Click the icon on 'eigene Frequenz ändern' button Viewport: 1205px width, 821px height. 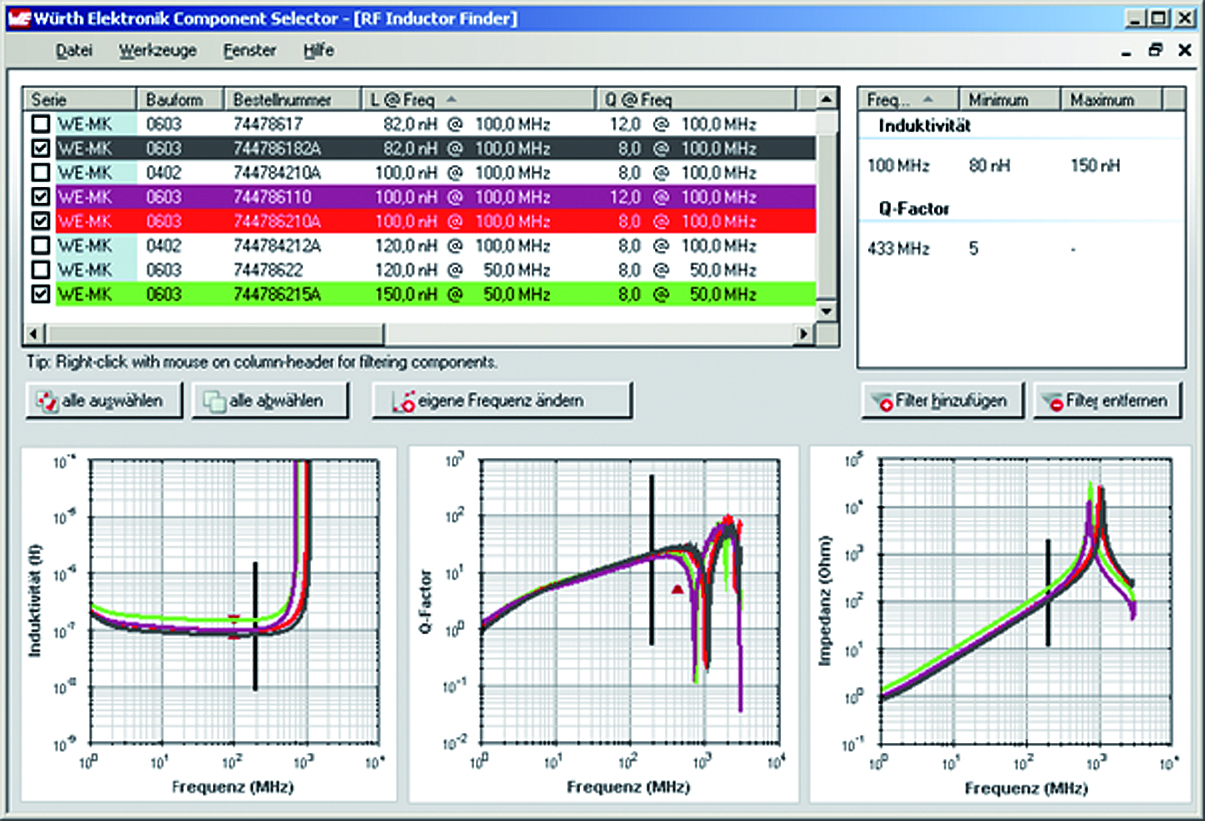point(403,401)
